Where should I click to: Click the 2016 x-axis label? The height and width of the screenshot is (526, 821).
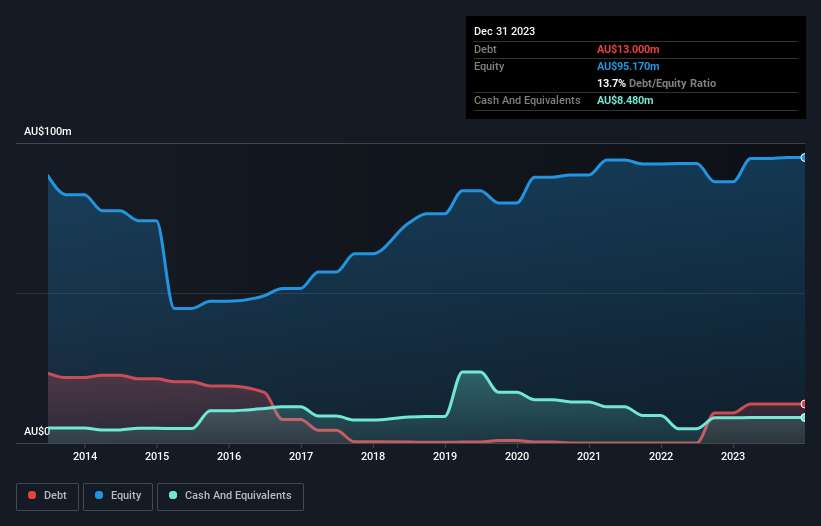click(229, 456)
